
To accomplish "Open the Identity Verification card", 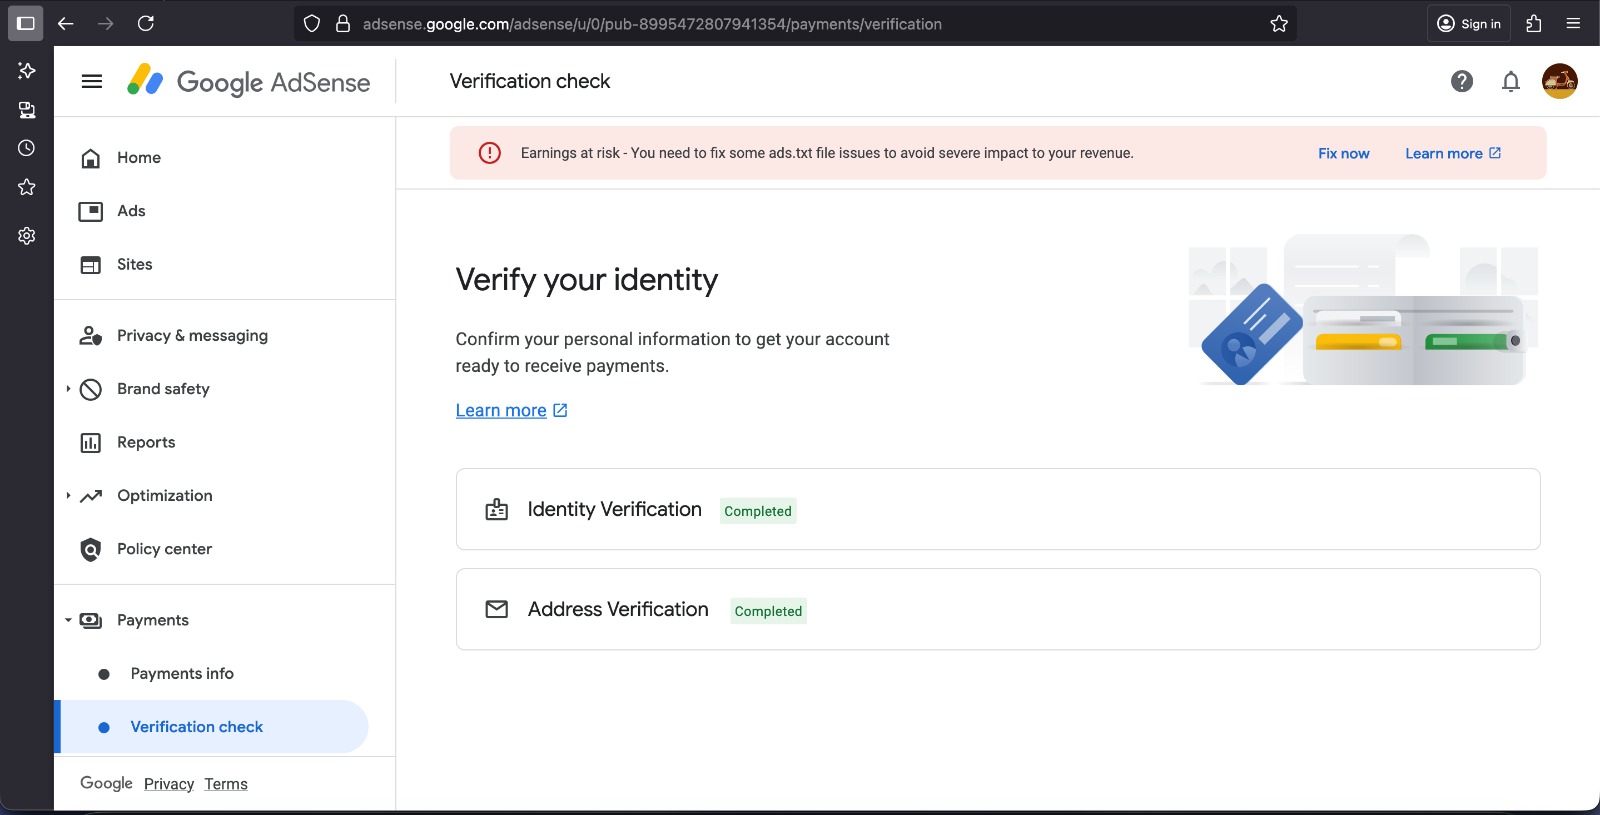I will pos(997,510).
